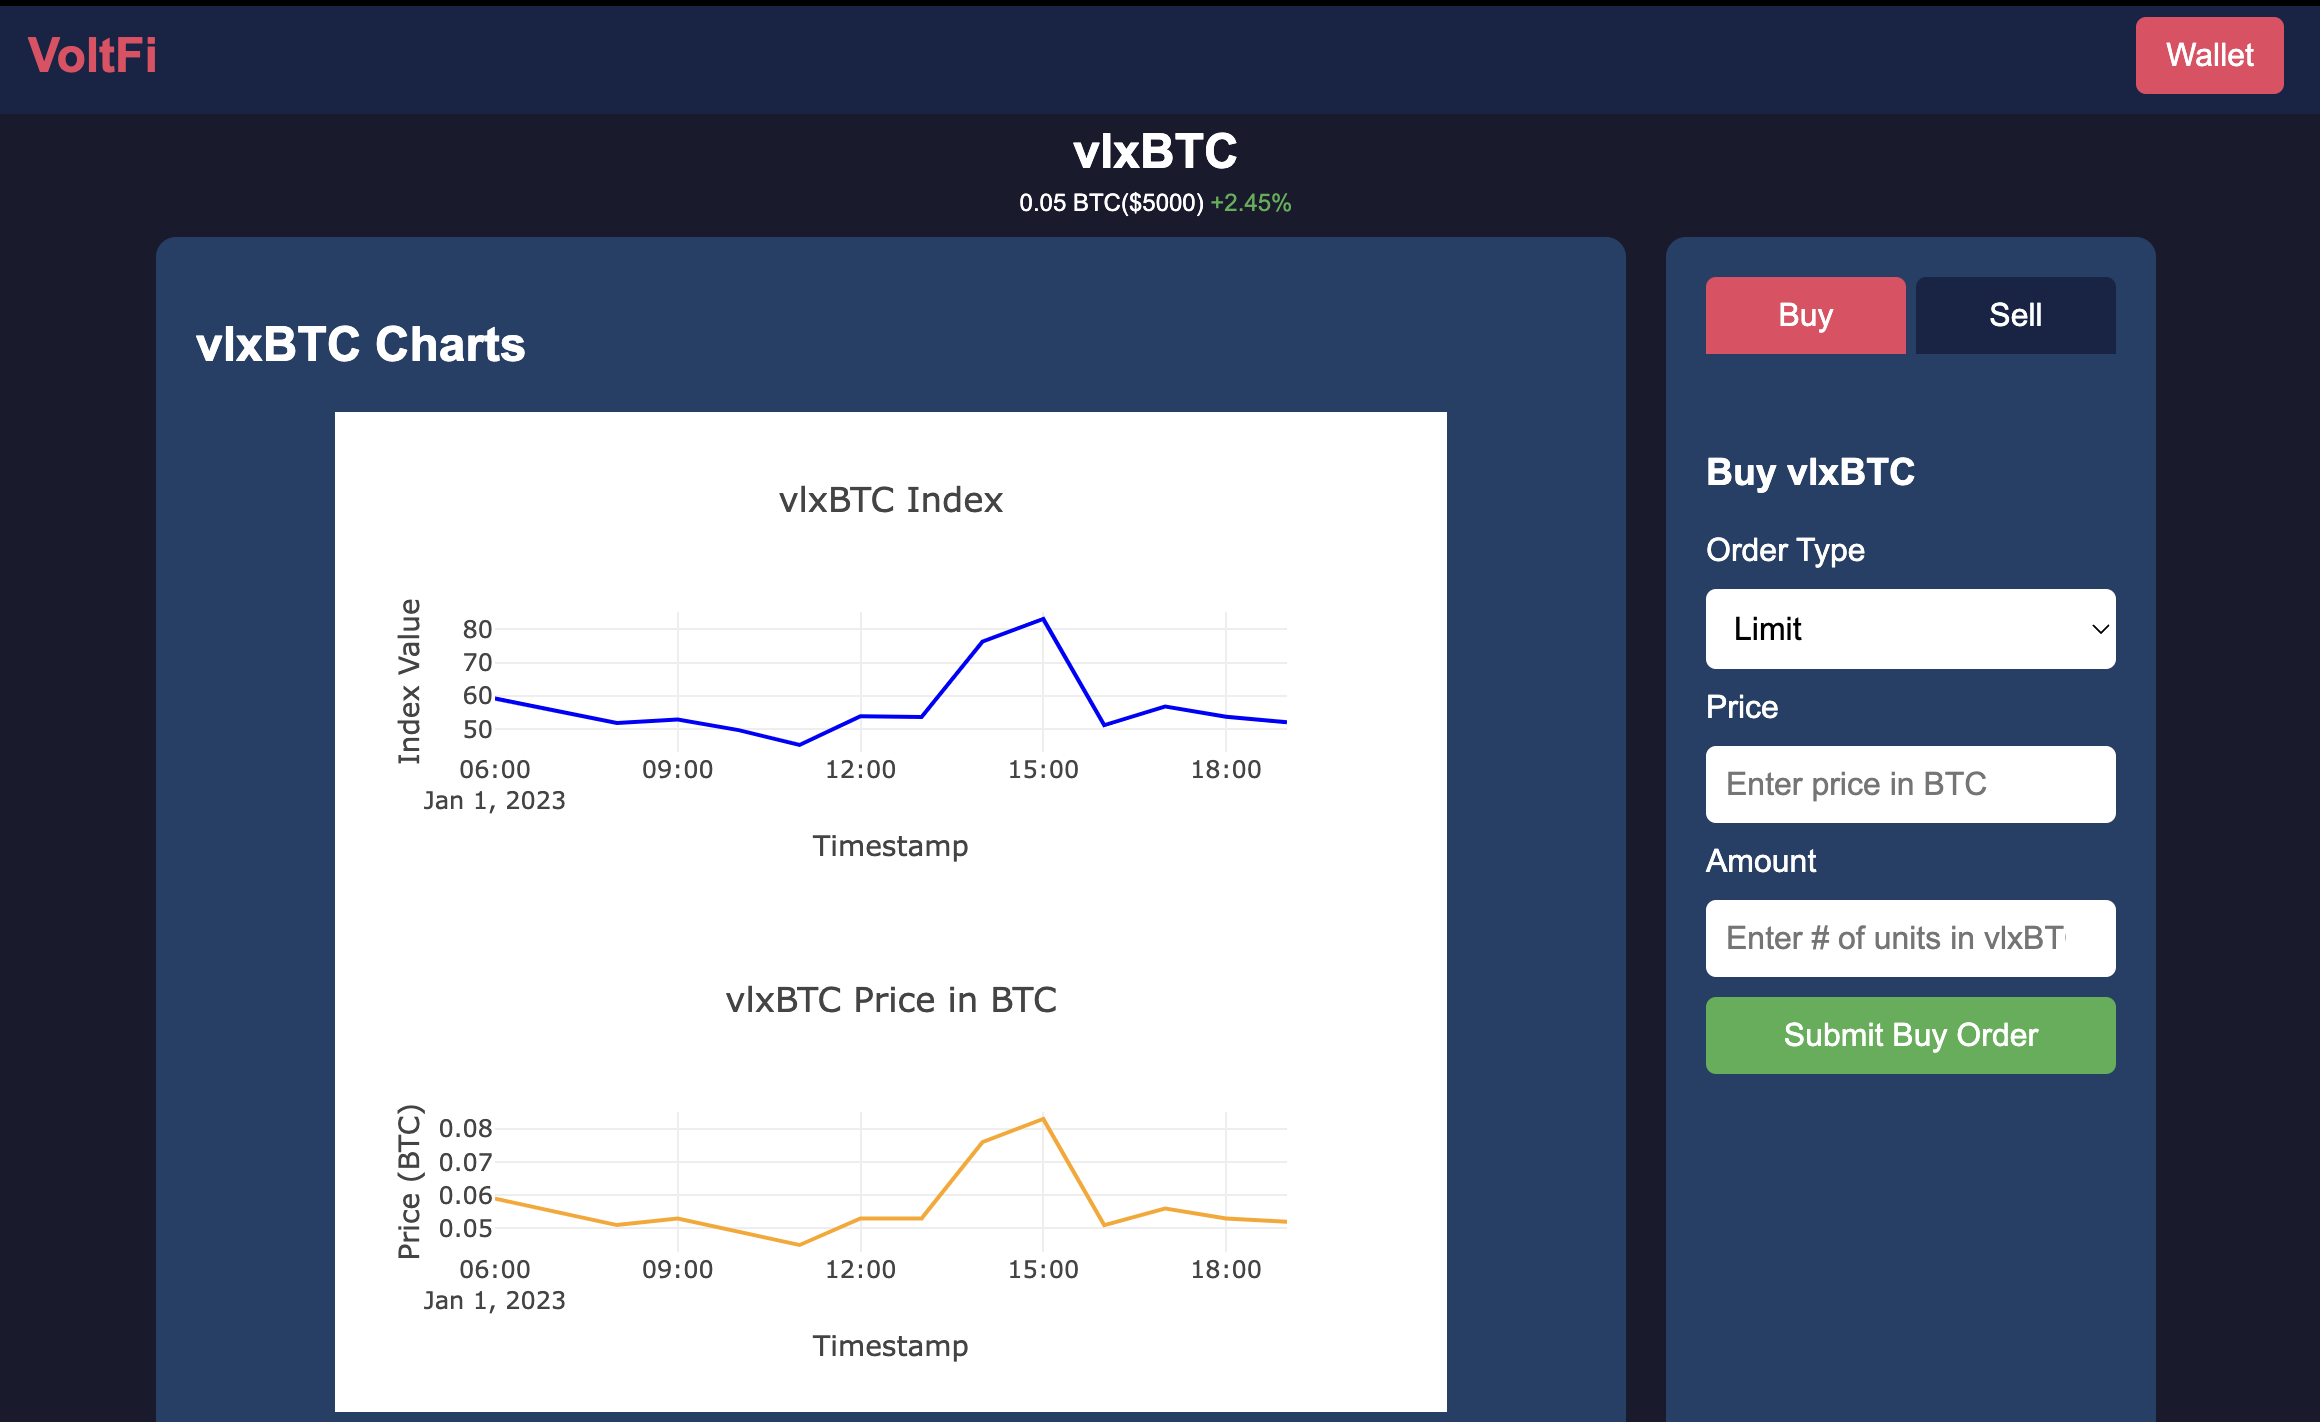Click the vlxBTC Charts heading
Image resolution: width=2320 pixels, height=1422 pixels.
click(x=360, y=344)
